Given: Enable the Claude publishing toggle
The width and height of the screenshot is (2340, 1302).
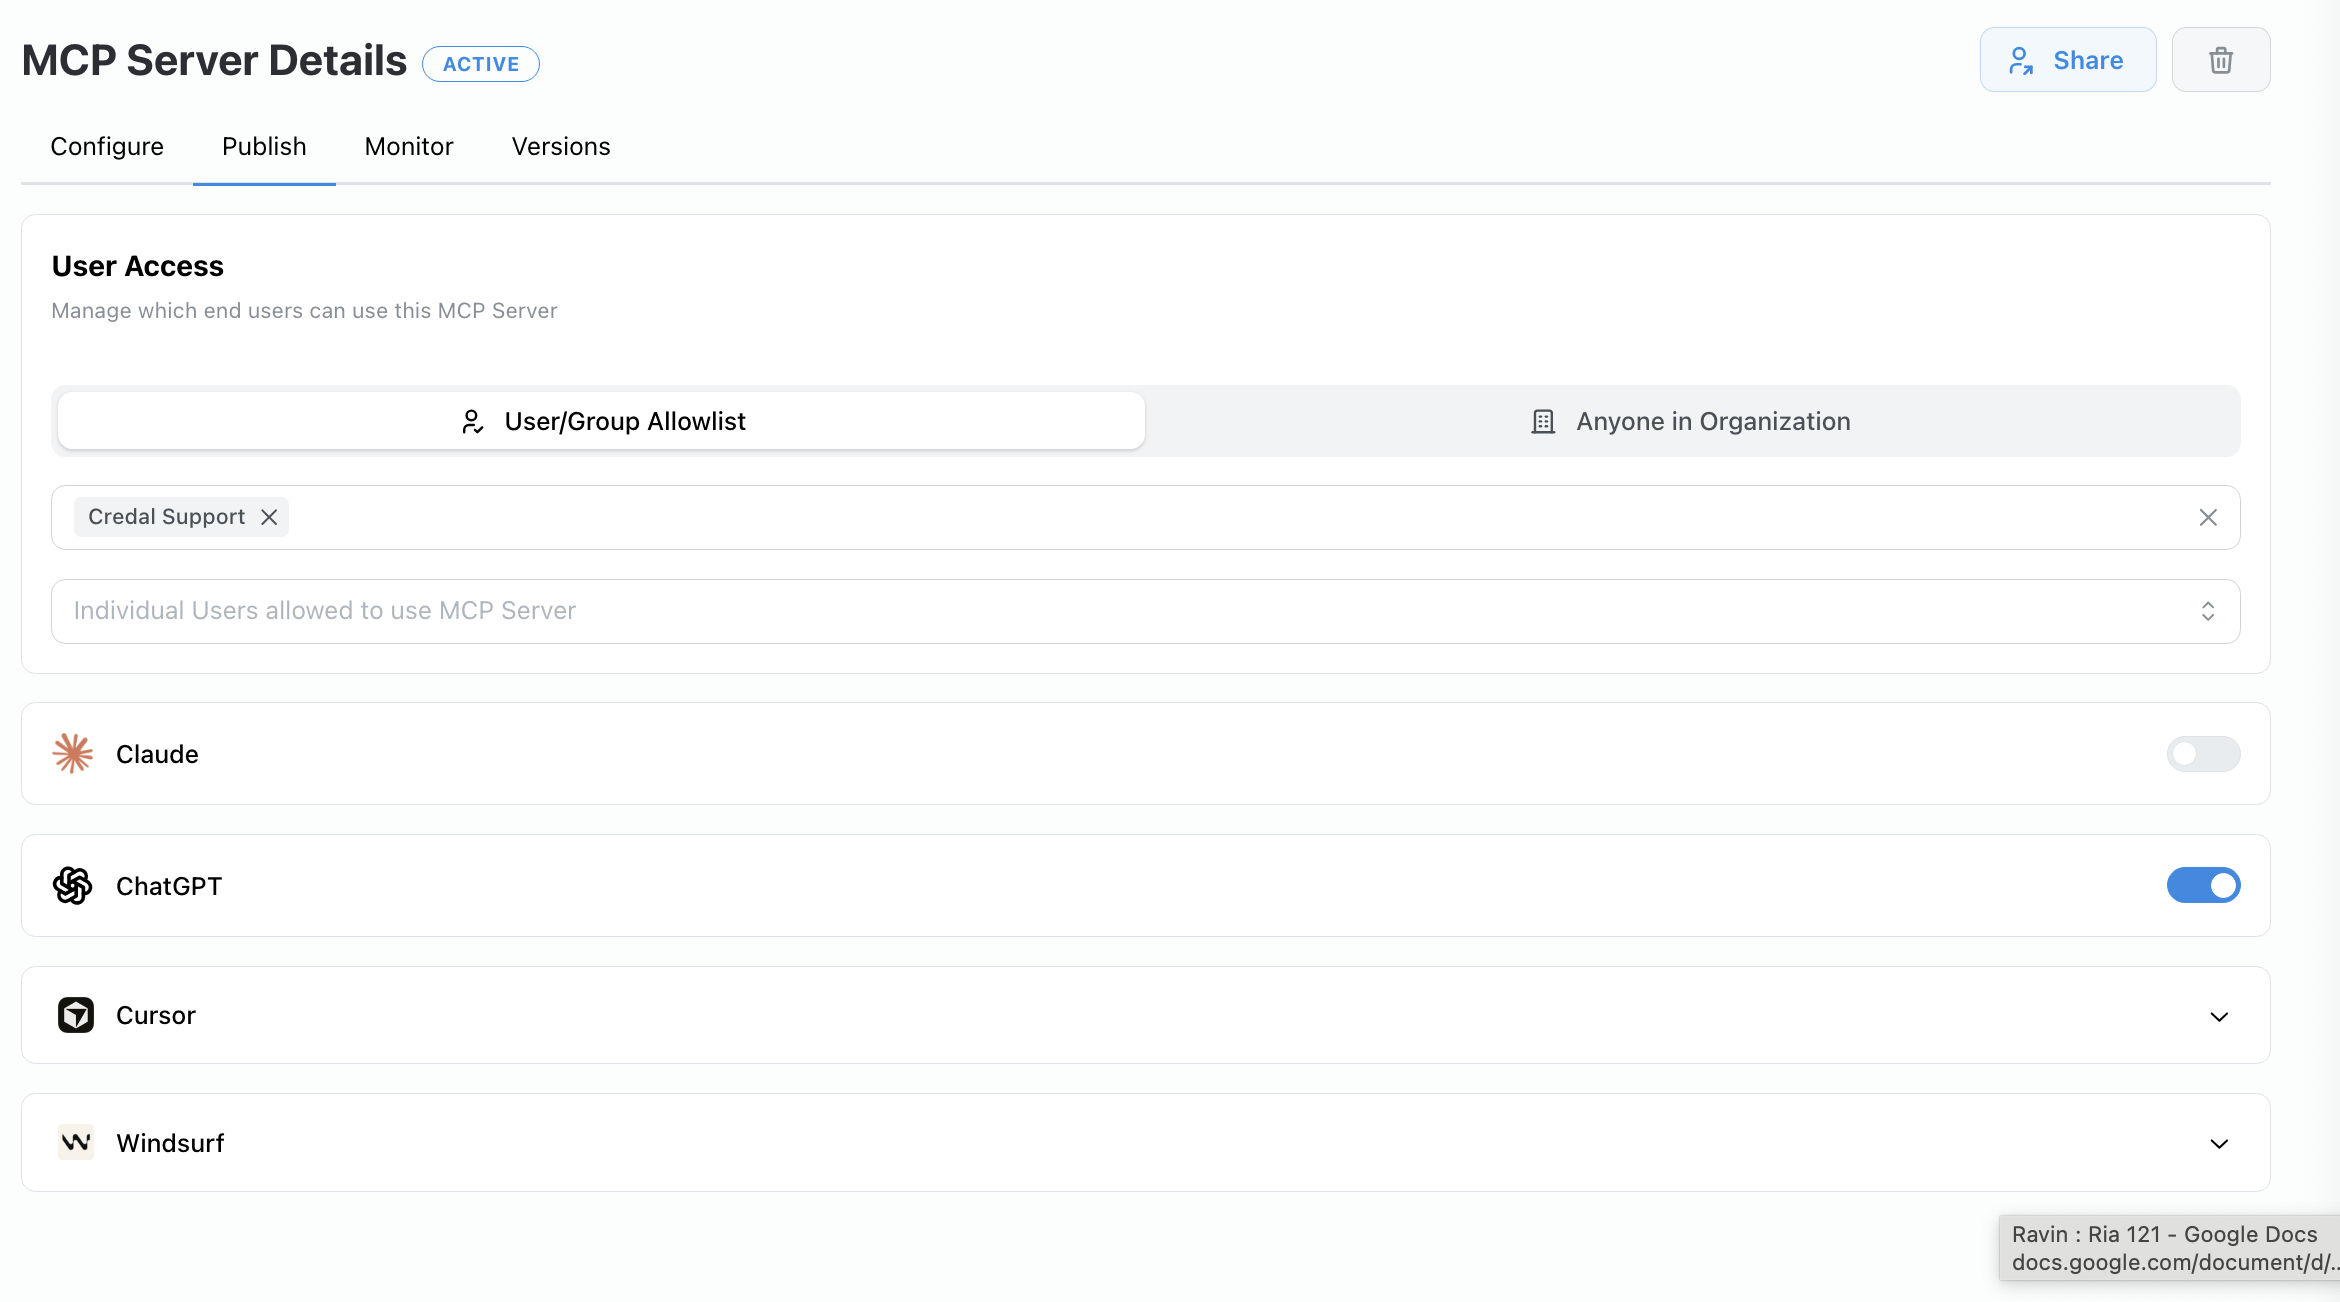Looking at the screenshot, I should pyautogui.click(x=2203, y=753).
